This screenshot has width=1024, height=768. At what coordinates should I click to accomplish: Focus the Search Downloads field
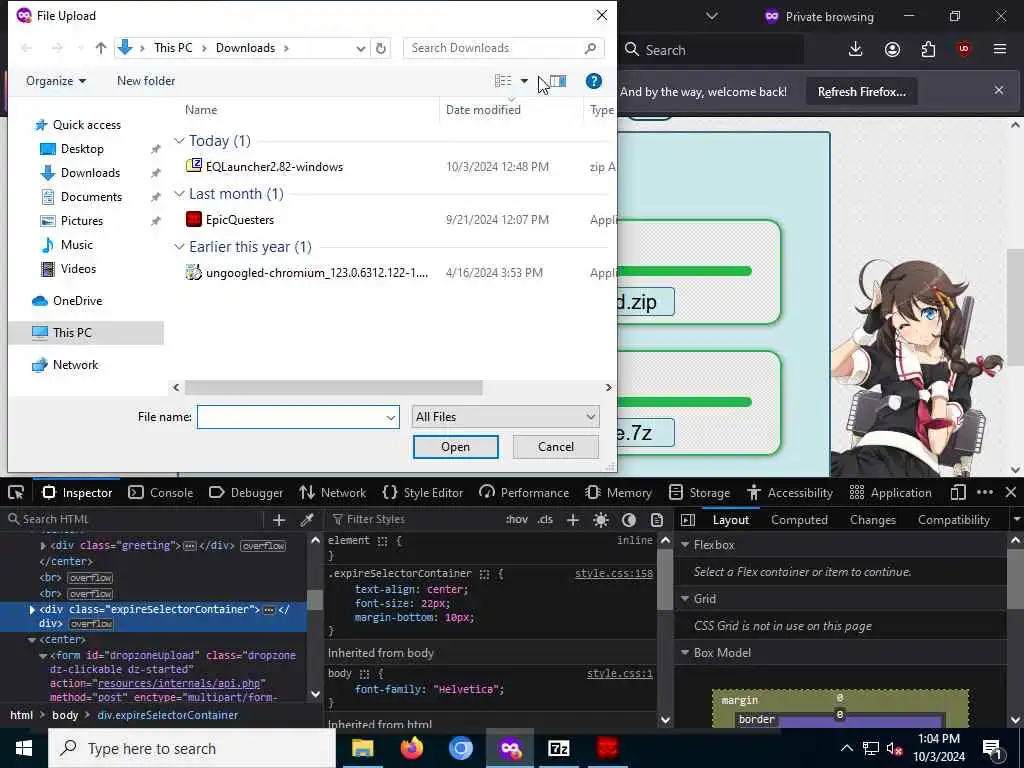[x=503, y=48]
